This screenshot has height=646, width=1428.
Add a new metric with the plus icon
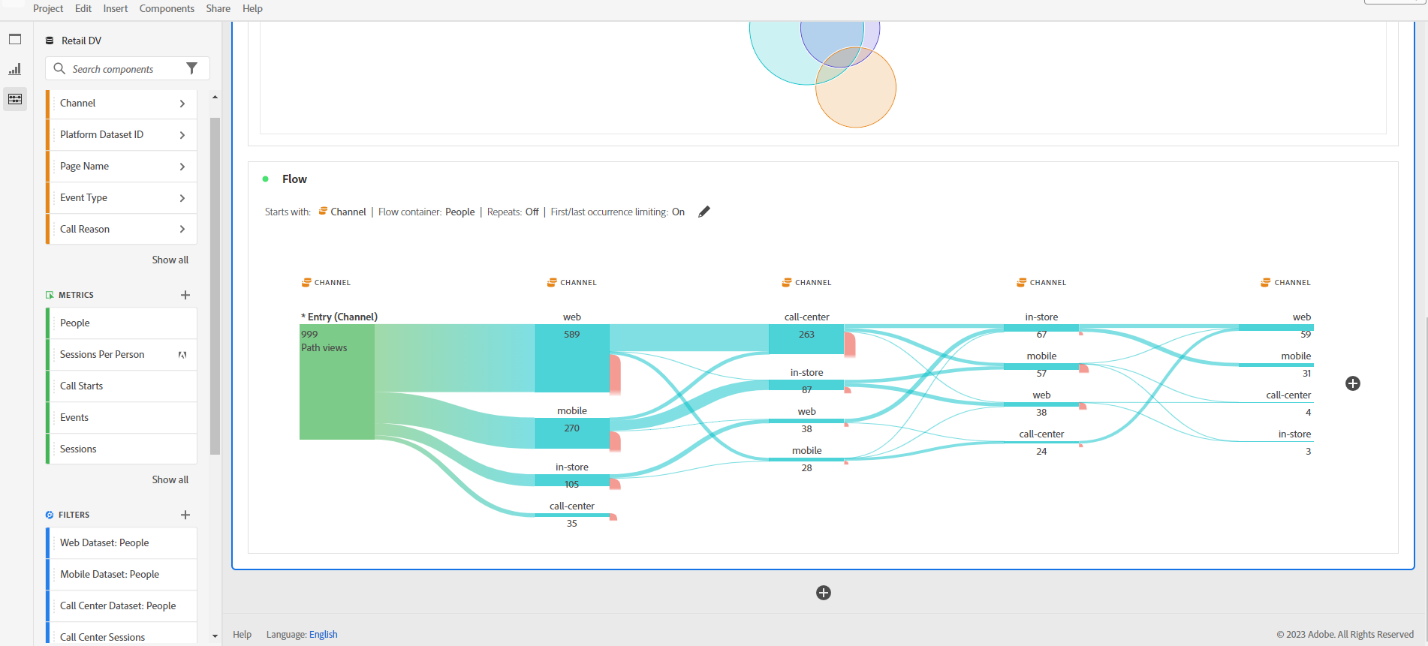(x=185, y=295)
